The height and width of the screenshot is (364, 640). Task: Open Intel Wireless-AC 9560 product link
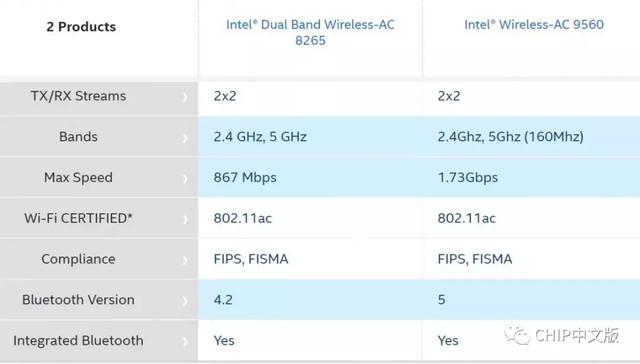pos(533,24)
